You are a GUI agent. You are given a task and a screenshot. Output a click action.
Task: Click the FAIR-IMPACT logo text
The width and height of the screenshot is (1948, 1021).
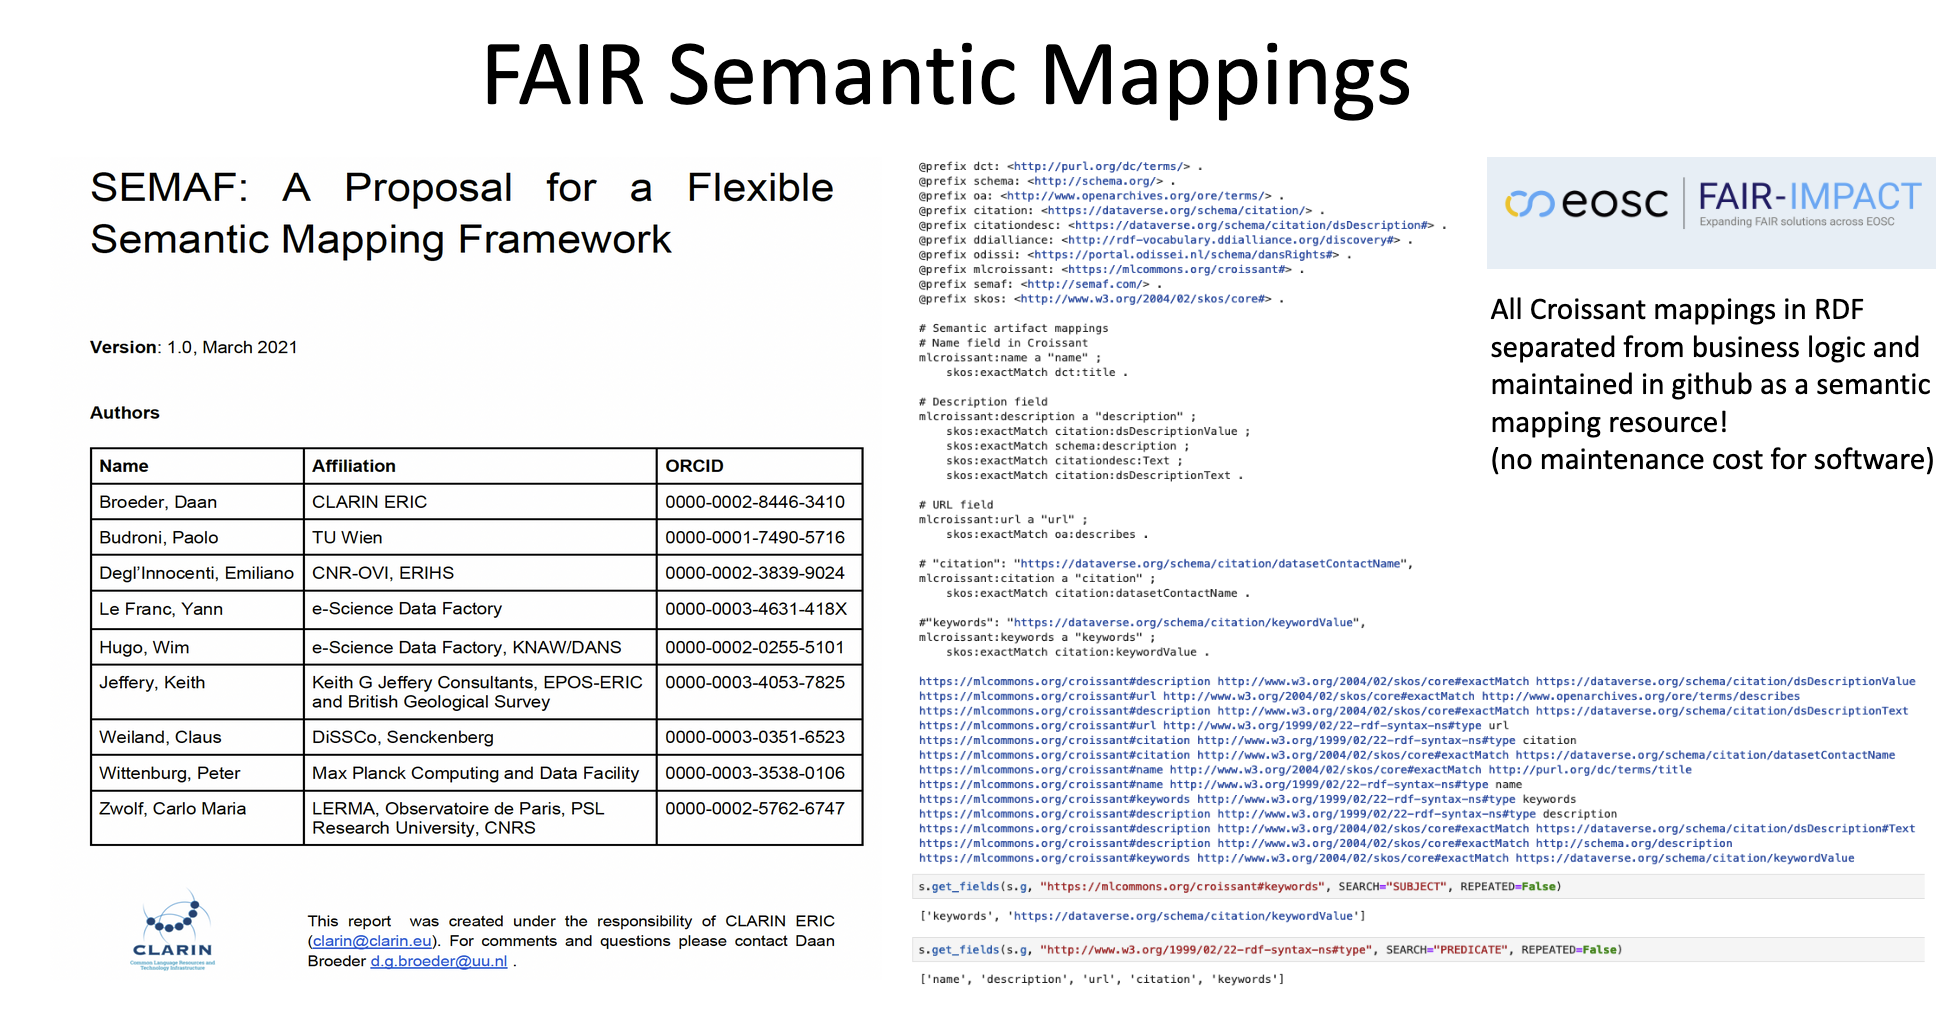pyautogui.click(x=1809, y=197)
